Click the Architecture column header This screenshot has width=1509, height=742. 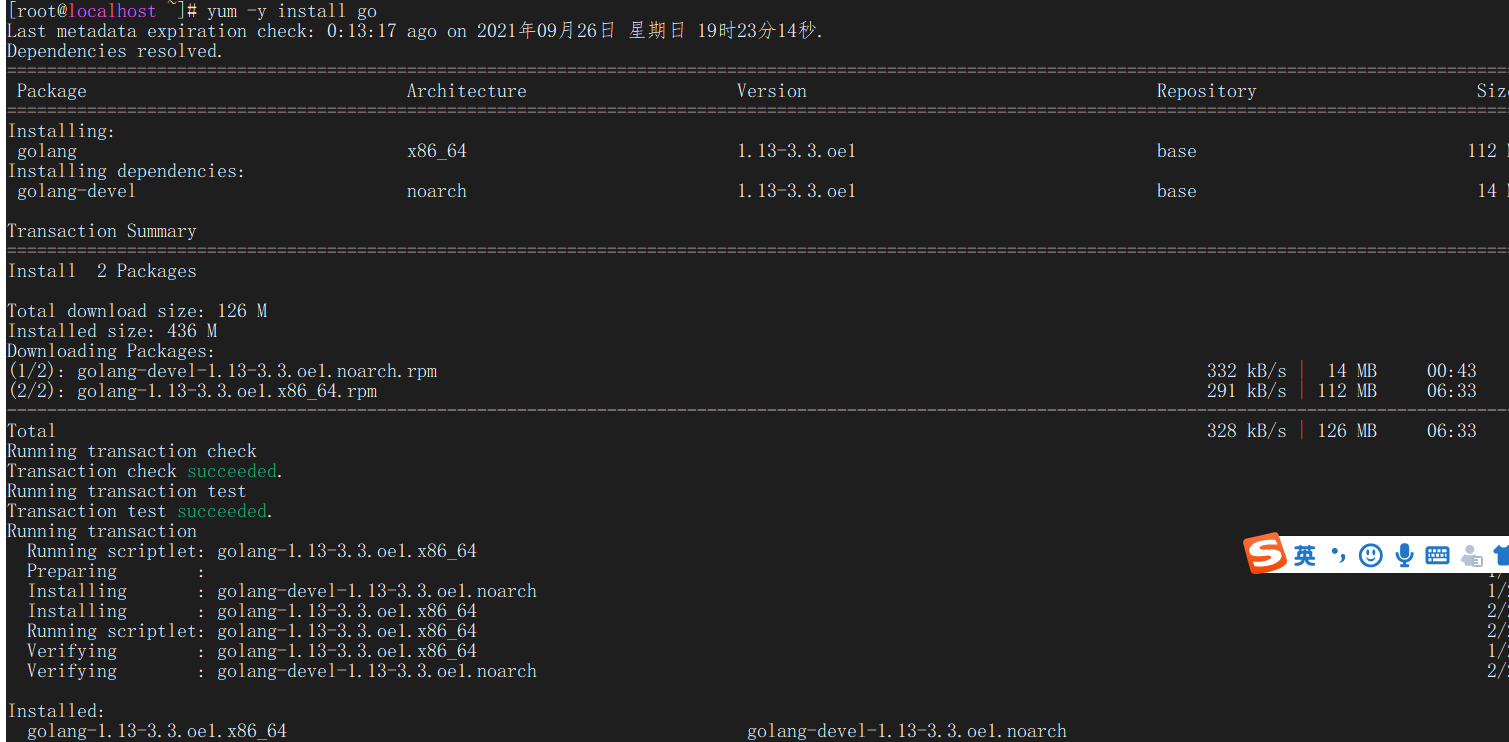[x=466, y=91]
